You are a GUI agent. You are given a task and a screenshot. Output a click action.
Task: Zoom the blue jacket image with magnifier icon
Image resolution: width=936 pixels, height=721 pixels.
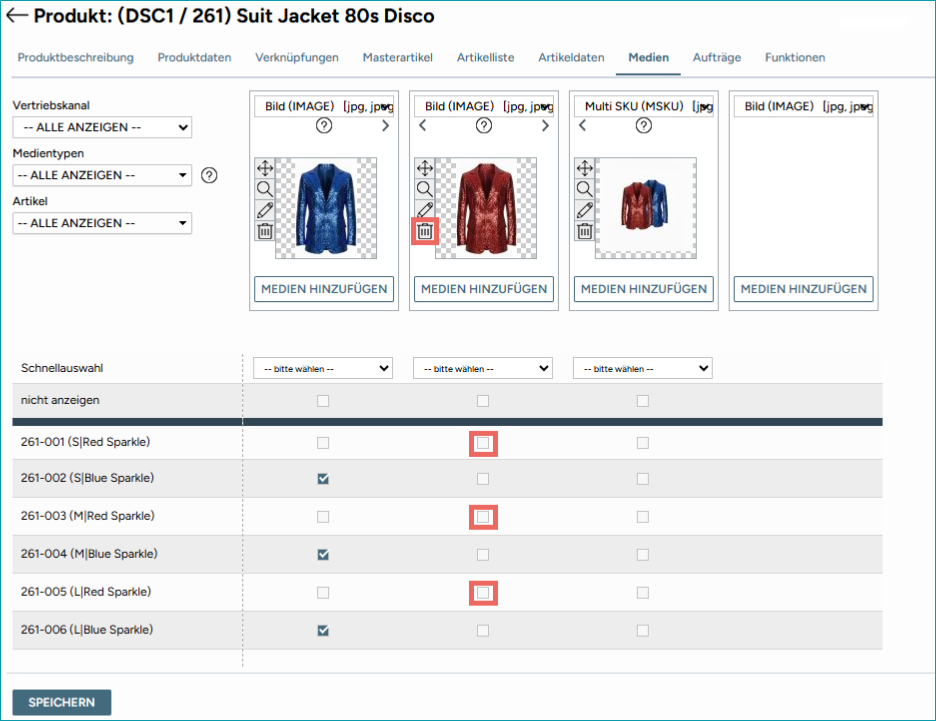coord(264,189)
